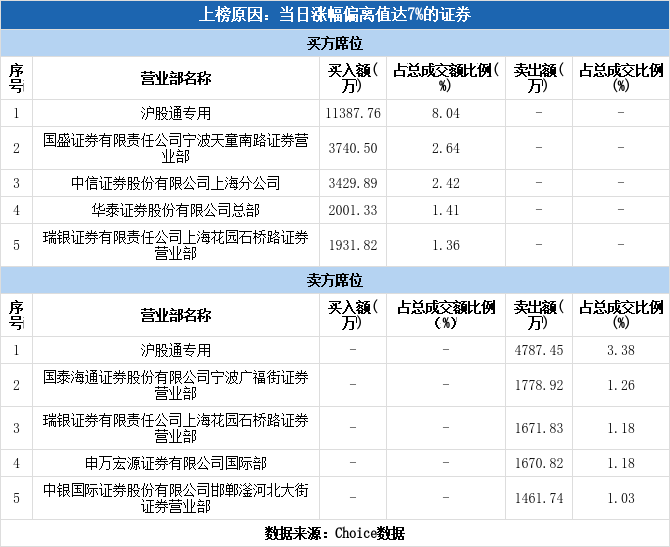The image size is (670, 547).
Task: Select 中信证券股份有限公司上海分公司 row
Action: [x=176, y=183]
